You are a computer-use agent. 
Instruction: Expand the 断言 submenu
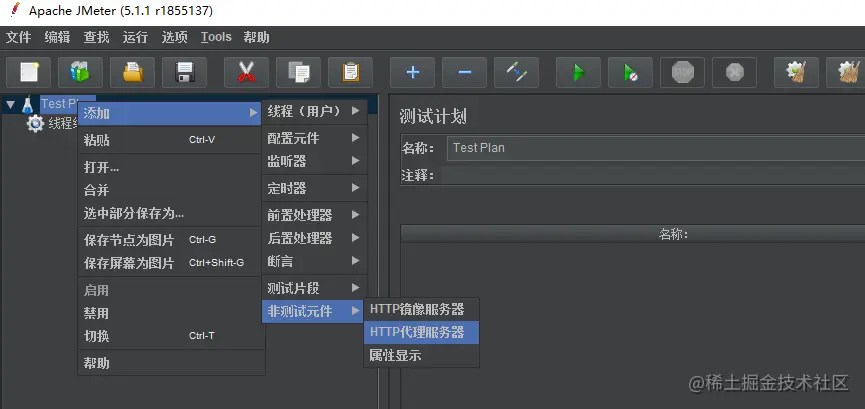(x=314, y=261)
